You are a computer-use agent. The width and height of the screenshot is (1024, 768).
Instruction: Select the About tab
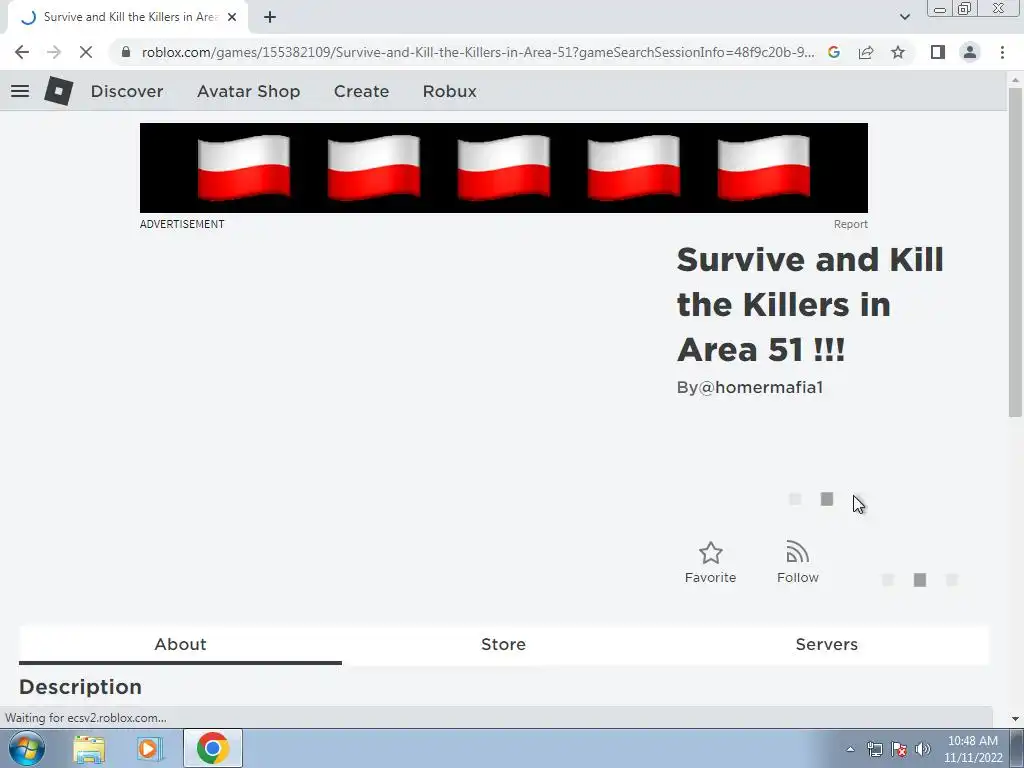[180, 645]
